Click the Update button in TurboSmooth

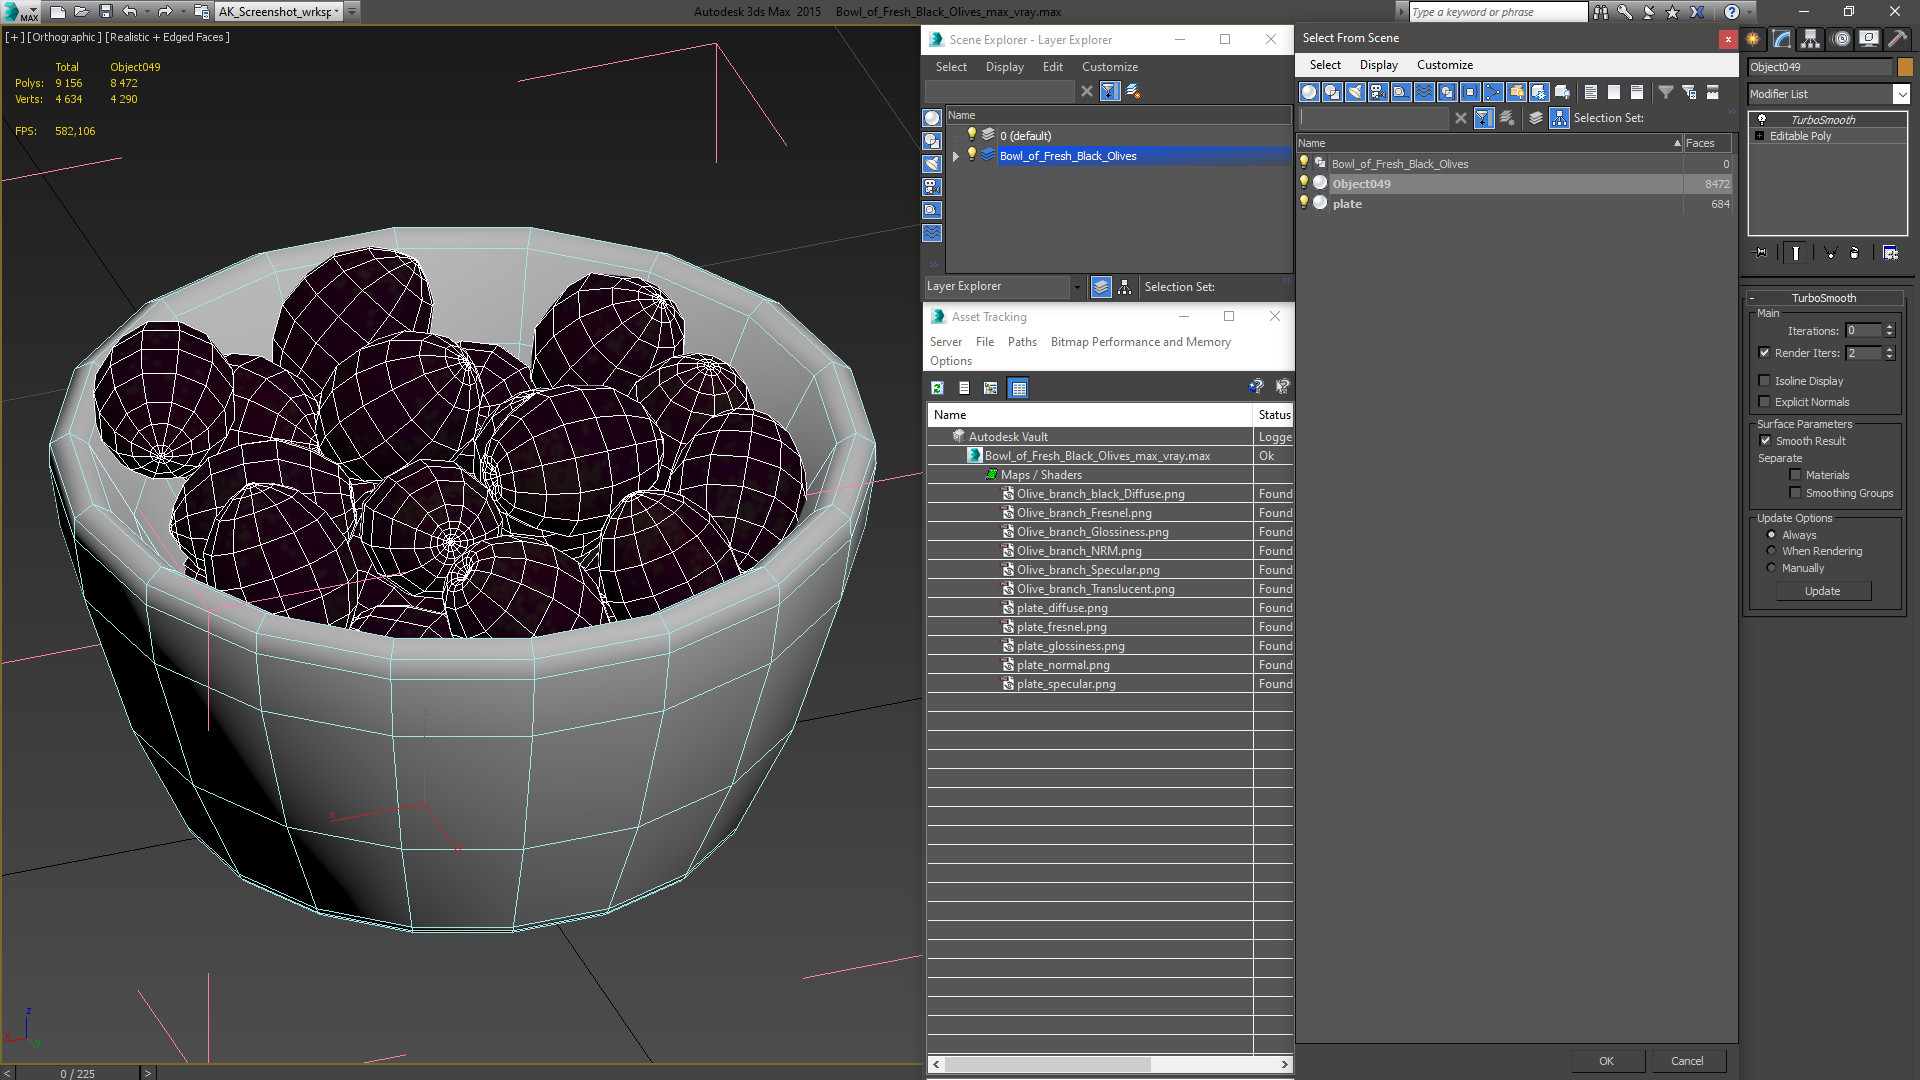tap(1822, 591)
